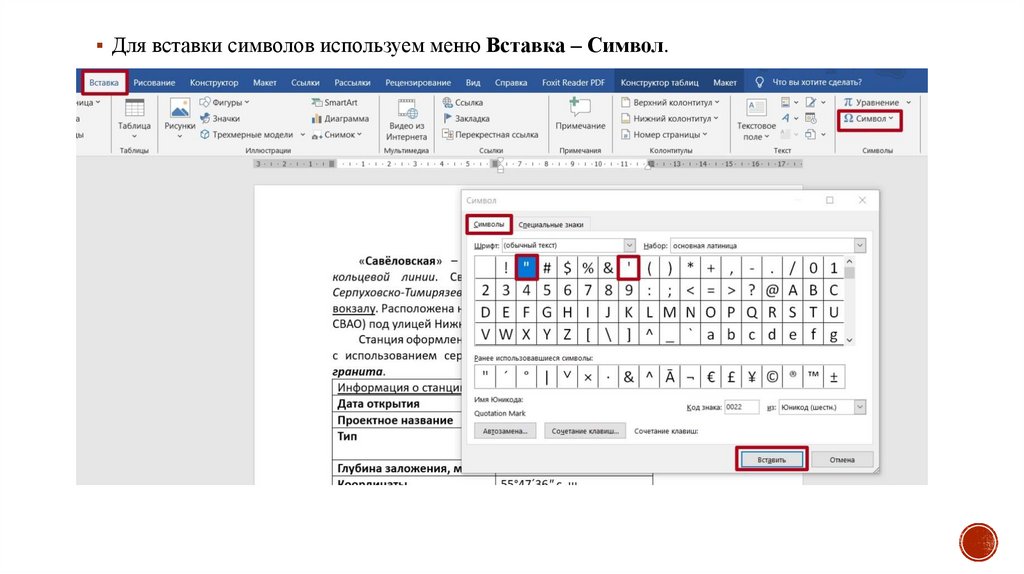Viewport: 1024px width, 574px height.
Task: Click the Код знака input field
Action: point(741,407)
